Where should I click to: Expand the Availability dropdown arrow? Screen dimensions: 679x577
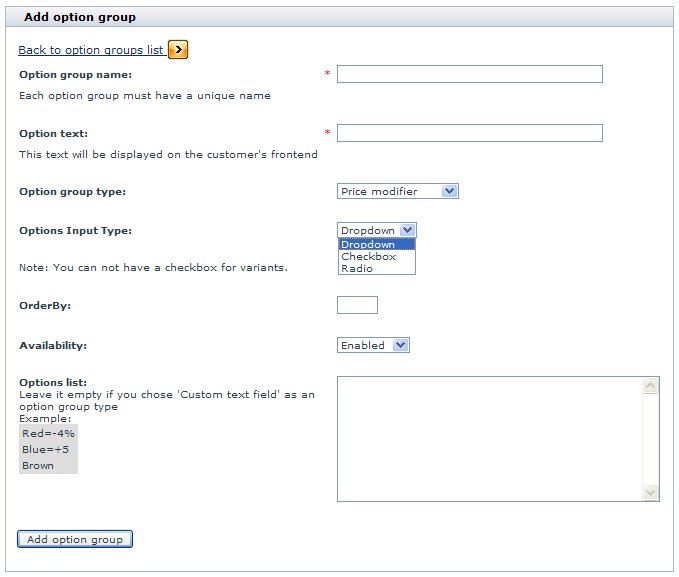pos(401,345)
